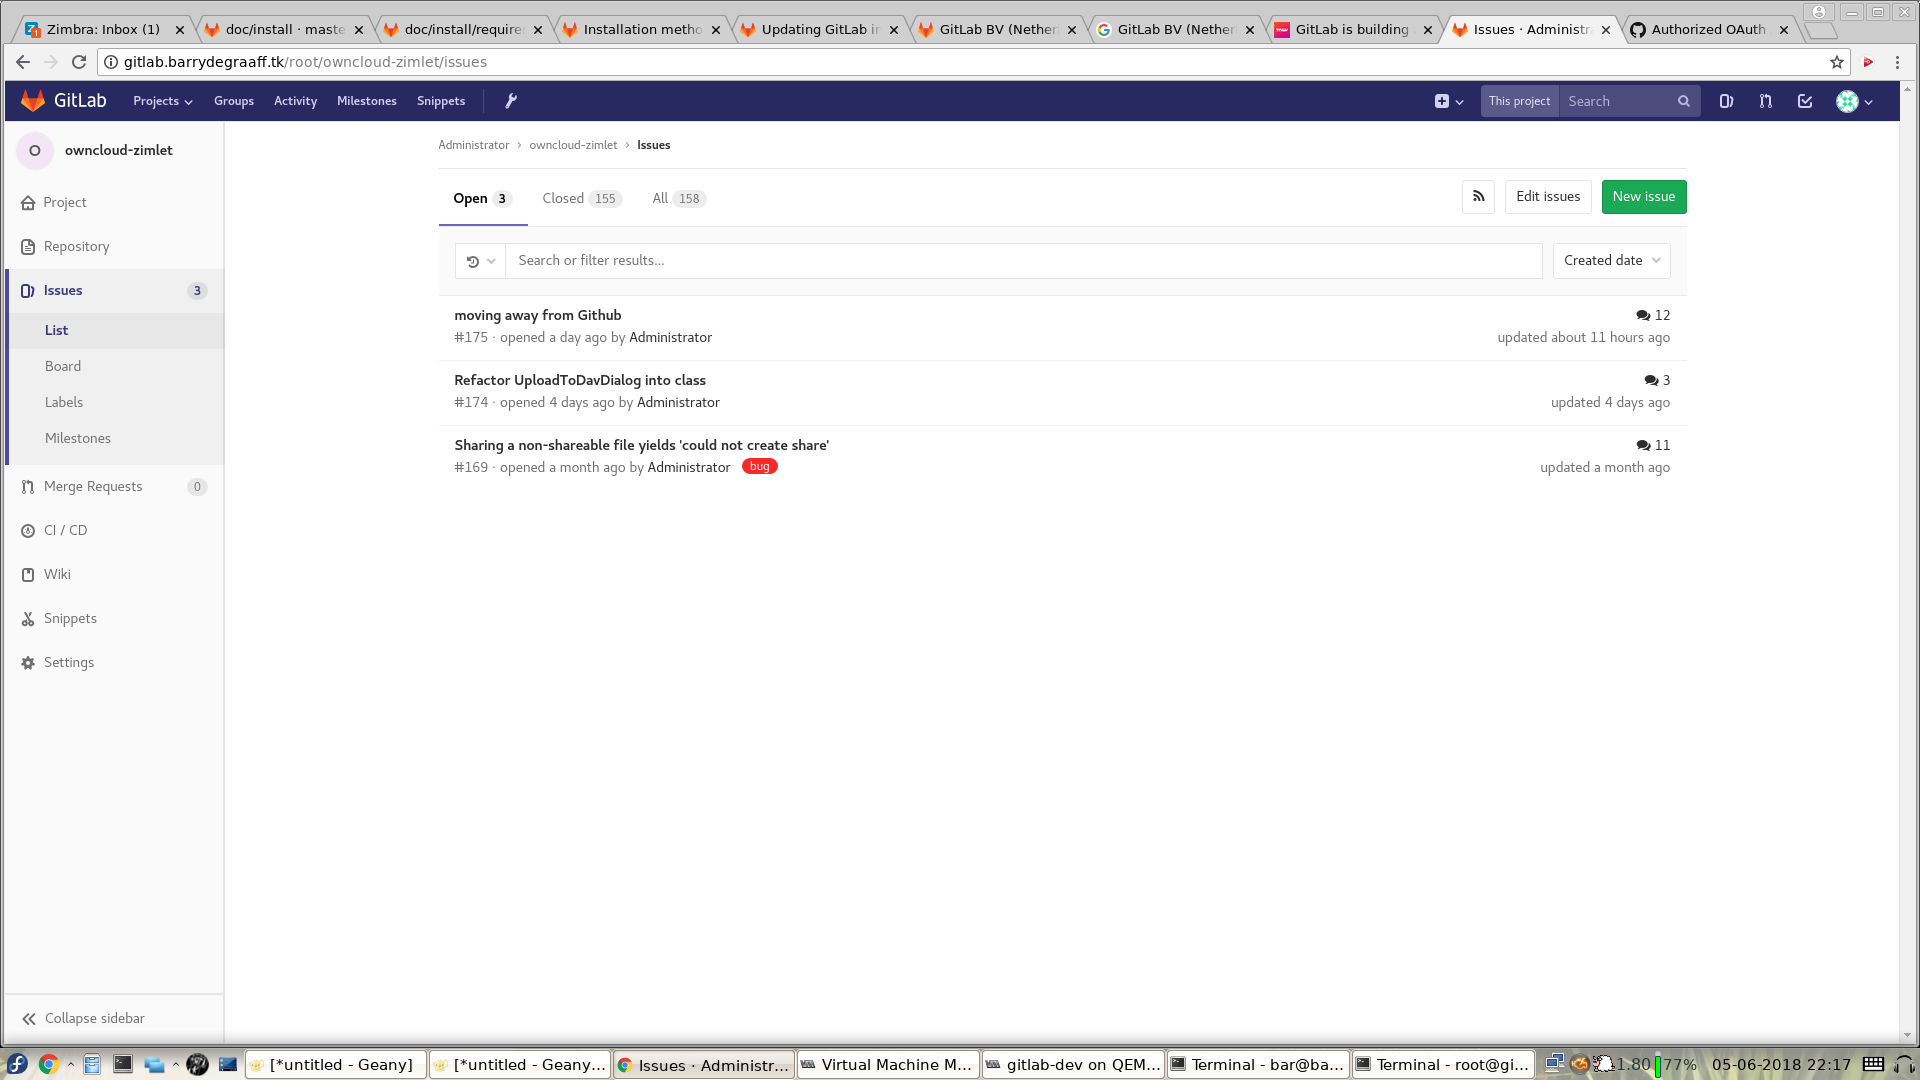
Task: Open the new item plus dropdown
Action: pyautogui.click(x=1448, y=101)
